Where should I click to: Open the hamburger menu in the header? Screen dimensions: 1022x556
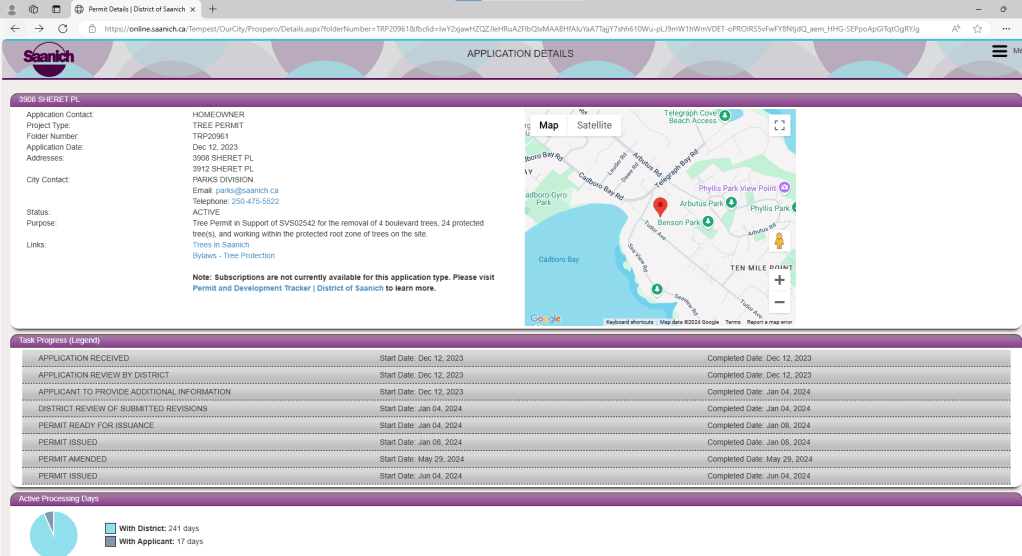(x=999, y=51)
